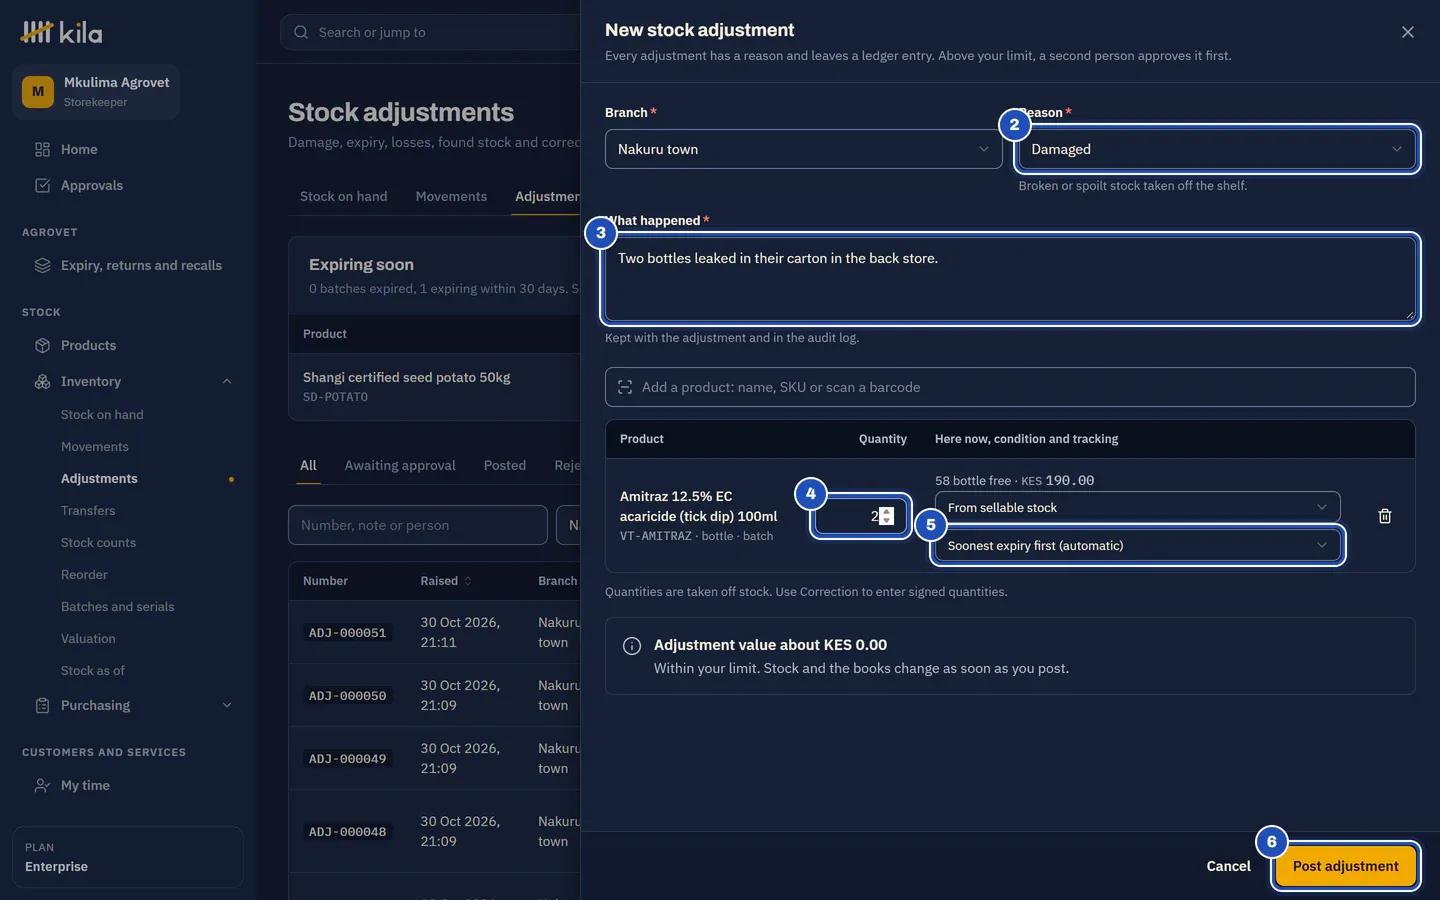Open the Reason dropdown showing Damaged
1440x900 pixels.
[1217, 149]
